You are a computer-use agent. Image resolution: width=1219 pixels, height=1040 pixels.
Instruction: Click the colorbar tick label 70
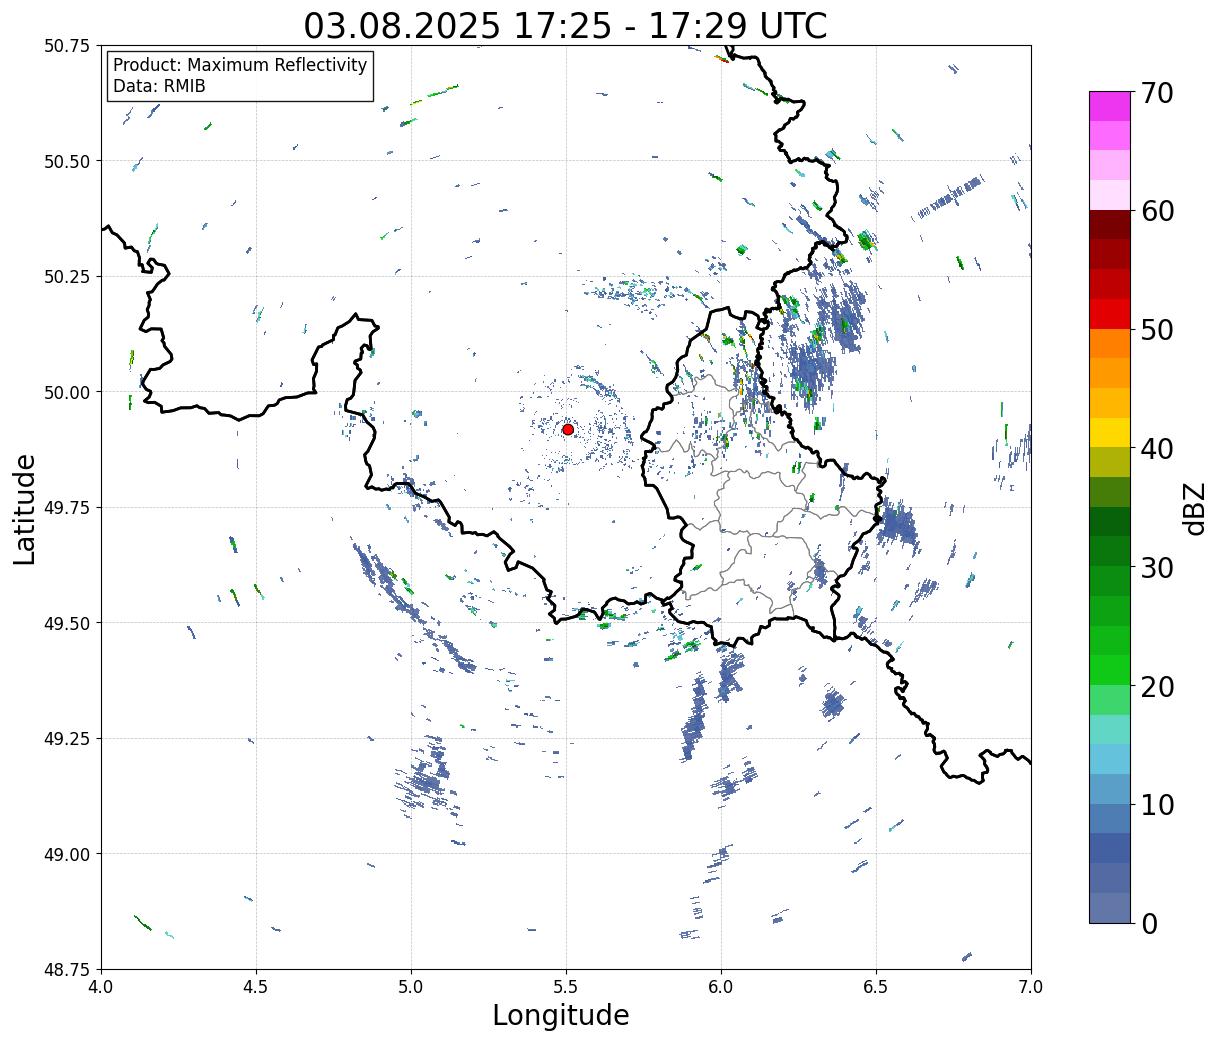pyautogui.click(x=1156, y=93)
